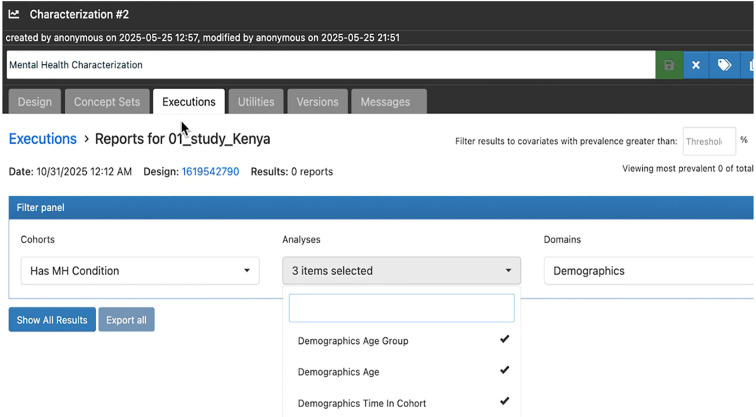This screenshot has height=417, width=756.
Task: Open the Utilities tab
Action: click(256, 102)
